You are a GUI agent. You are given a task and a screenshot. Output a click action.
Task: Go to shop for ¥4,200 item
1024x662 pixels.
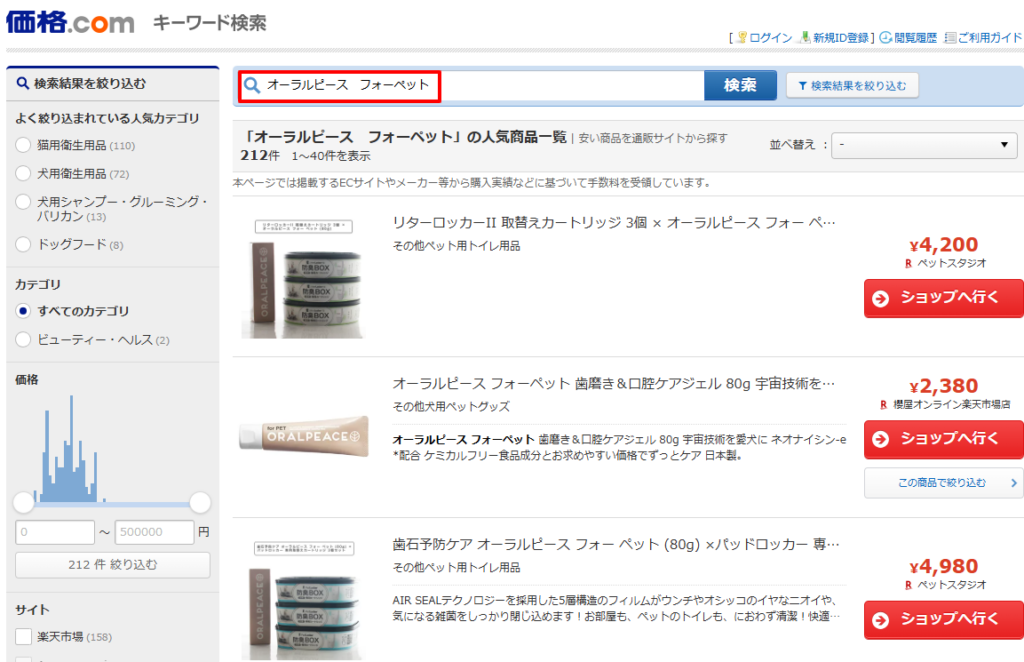944,298
